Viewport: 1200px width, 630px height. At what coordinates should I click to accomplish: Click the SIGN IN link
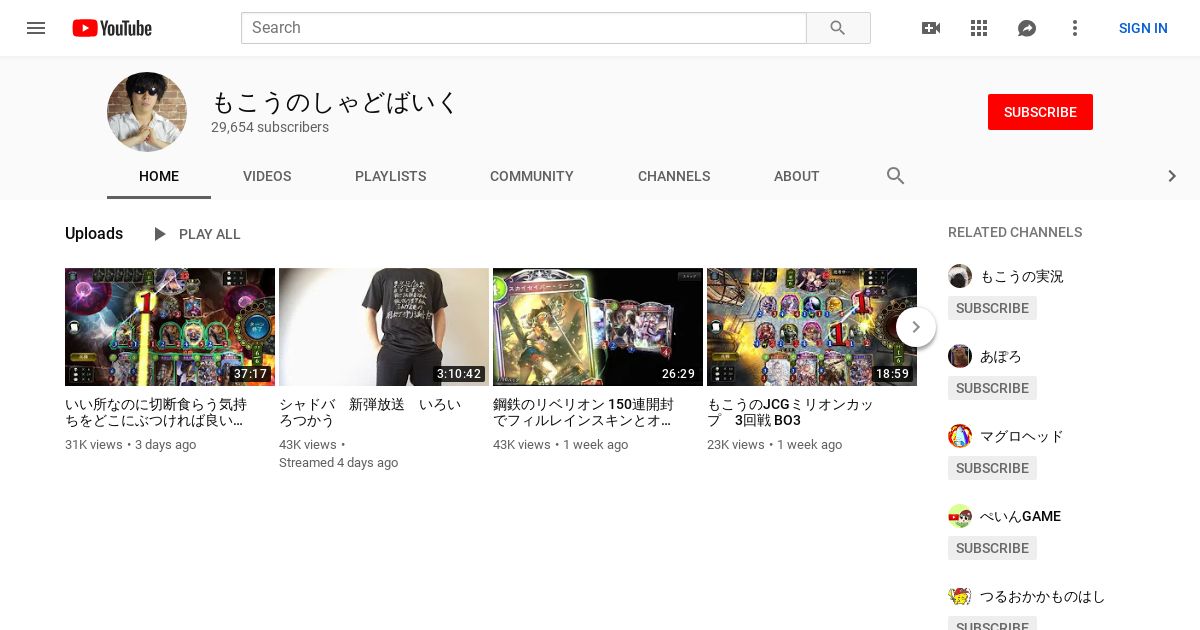pos(1143,28)
